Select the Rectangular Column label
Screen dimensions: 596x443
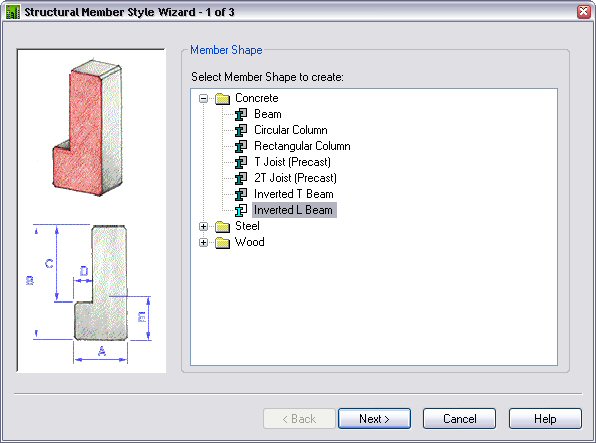tap(302, 146)
